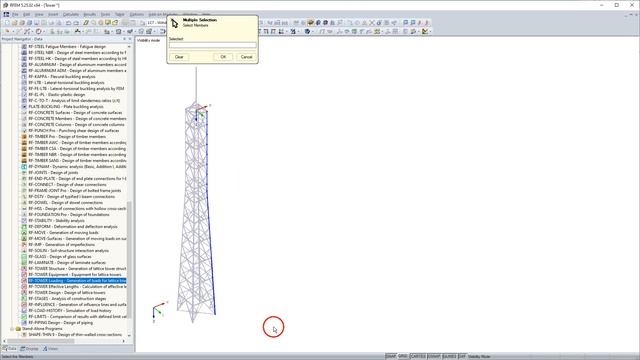Viewport: 640px width, 360px height.
Task: Click the Selected members input field
Action: point(213,45)
